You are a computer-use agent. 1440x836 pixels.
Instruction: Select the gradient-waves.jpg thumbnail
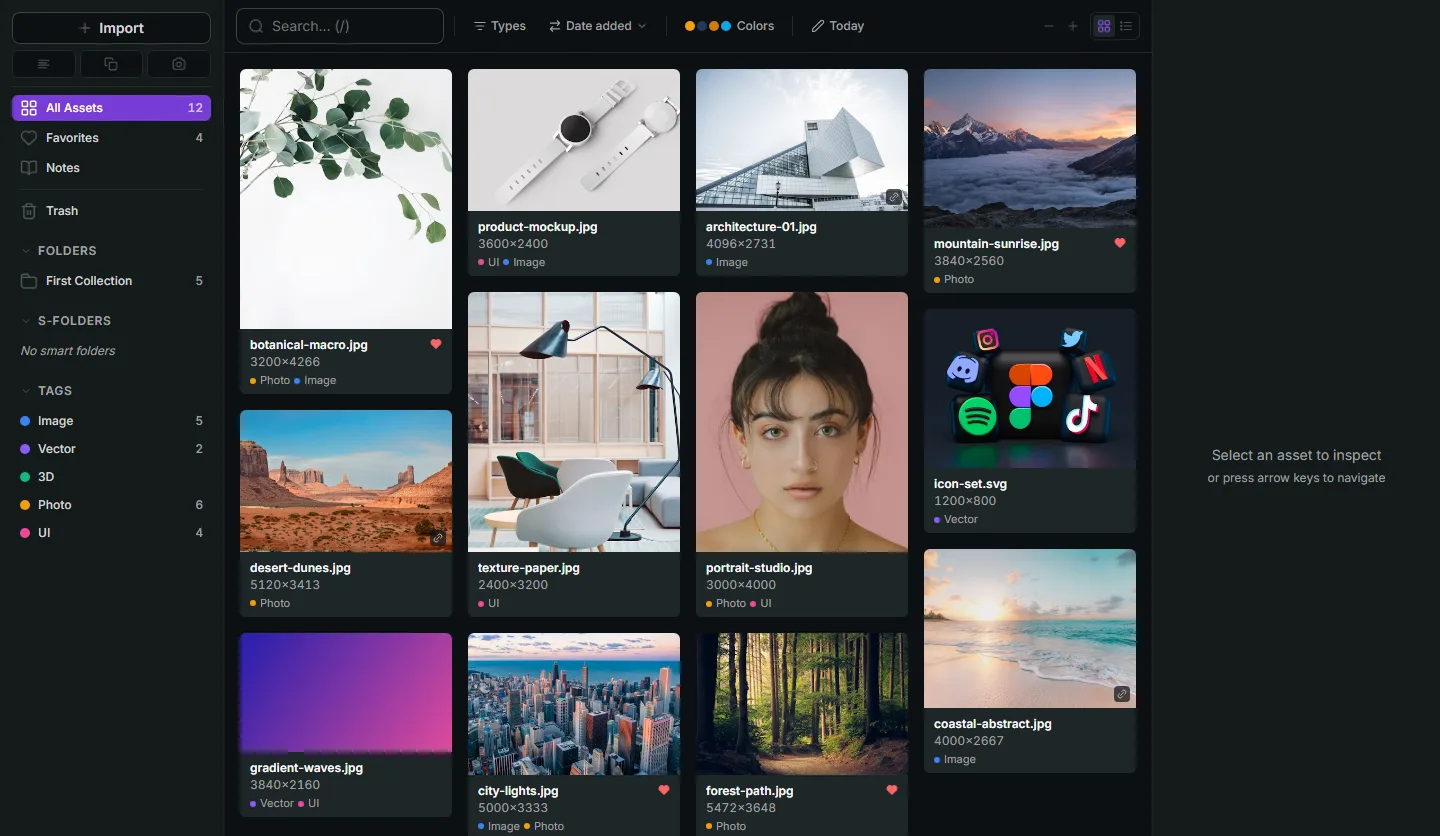point(346,692)
